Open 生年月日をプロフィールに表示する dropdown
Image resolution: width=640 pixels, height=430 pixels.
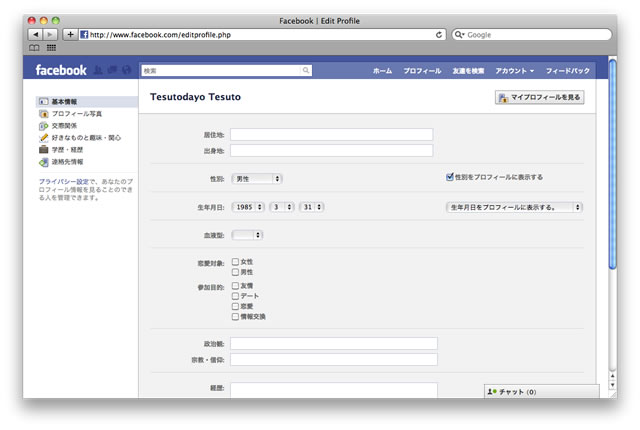pyautogui.click(x=514, y=207)
